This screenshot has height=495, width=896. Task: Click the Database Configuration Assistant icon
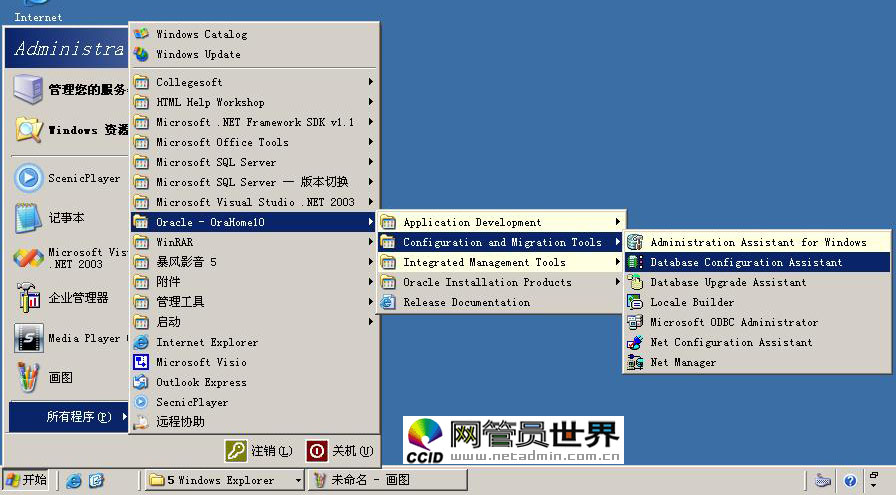click(x=635, y=262)
